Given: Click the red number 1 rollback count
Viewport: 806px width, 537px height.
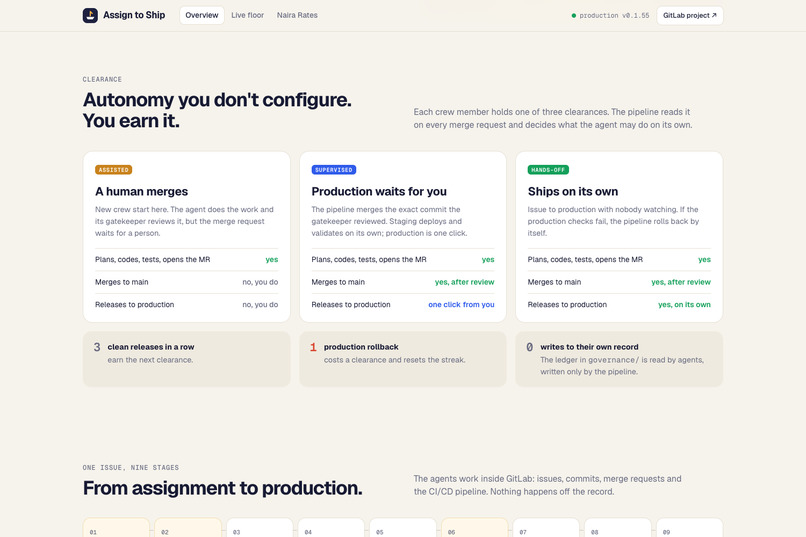Looking at the screenshot, I should (313, 347).
